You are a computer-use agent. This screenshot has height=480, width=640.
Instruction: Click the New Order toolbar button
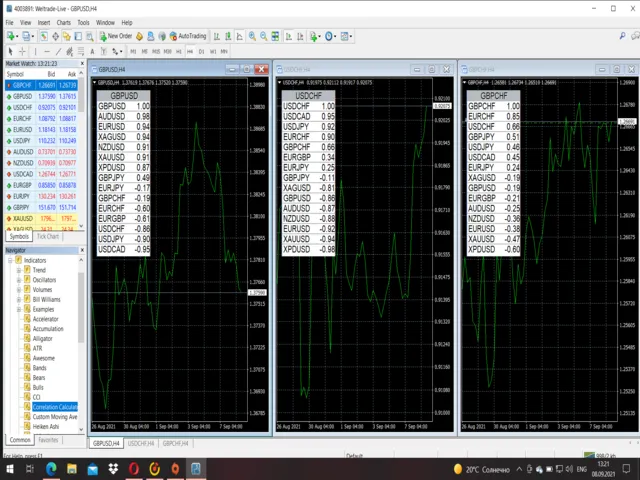117,36
